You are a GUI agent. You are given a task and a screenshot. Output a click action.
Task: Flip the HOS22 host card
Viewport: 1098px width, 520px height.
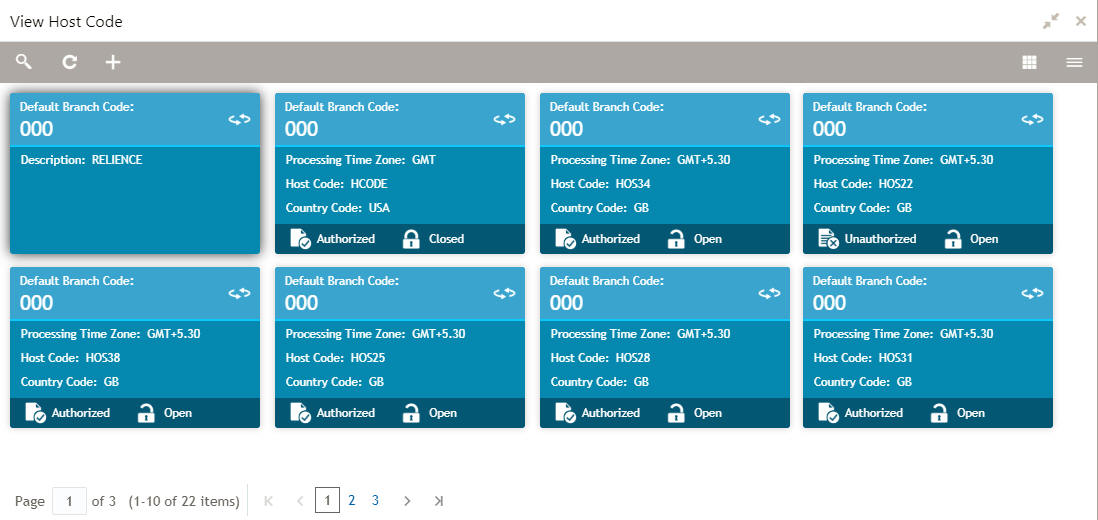pyautogui.click(x=1032, y=120)
